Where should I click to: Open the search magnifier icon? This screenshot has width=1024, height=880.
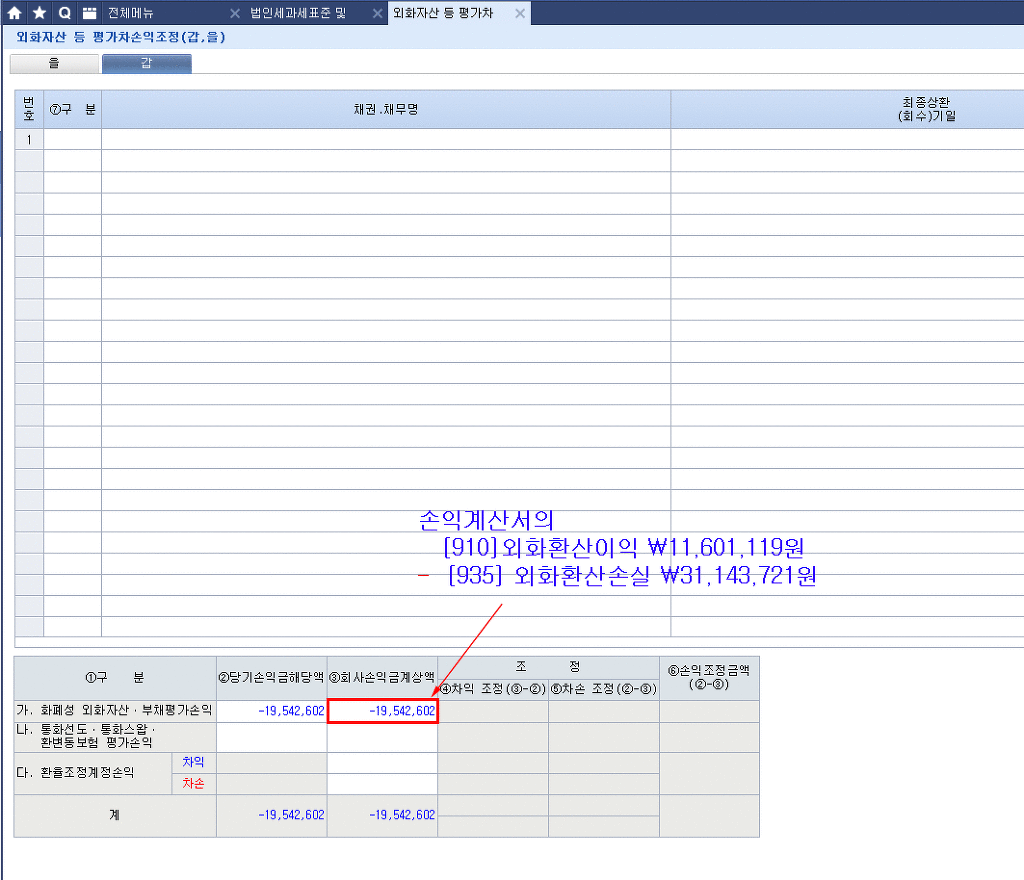point(64,12)
